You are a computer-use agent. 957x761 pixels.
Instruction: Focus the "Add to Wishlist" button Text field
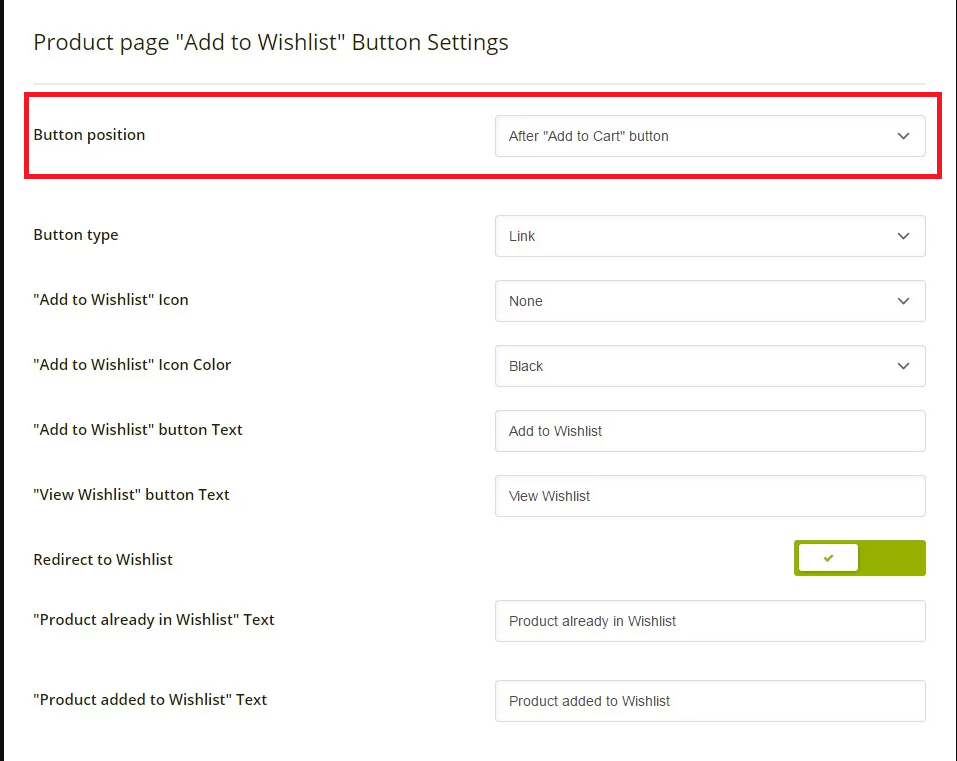pyautogui.click(x=710, y=431)
